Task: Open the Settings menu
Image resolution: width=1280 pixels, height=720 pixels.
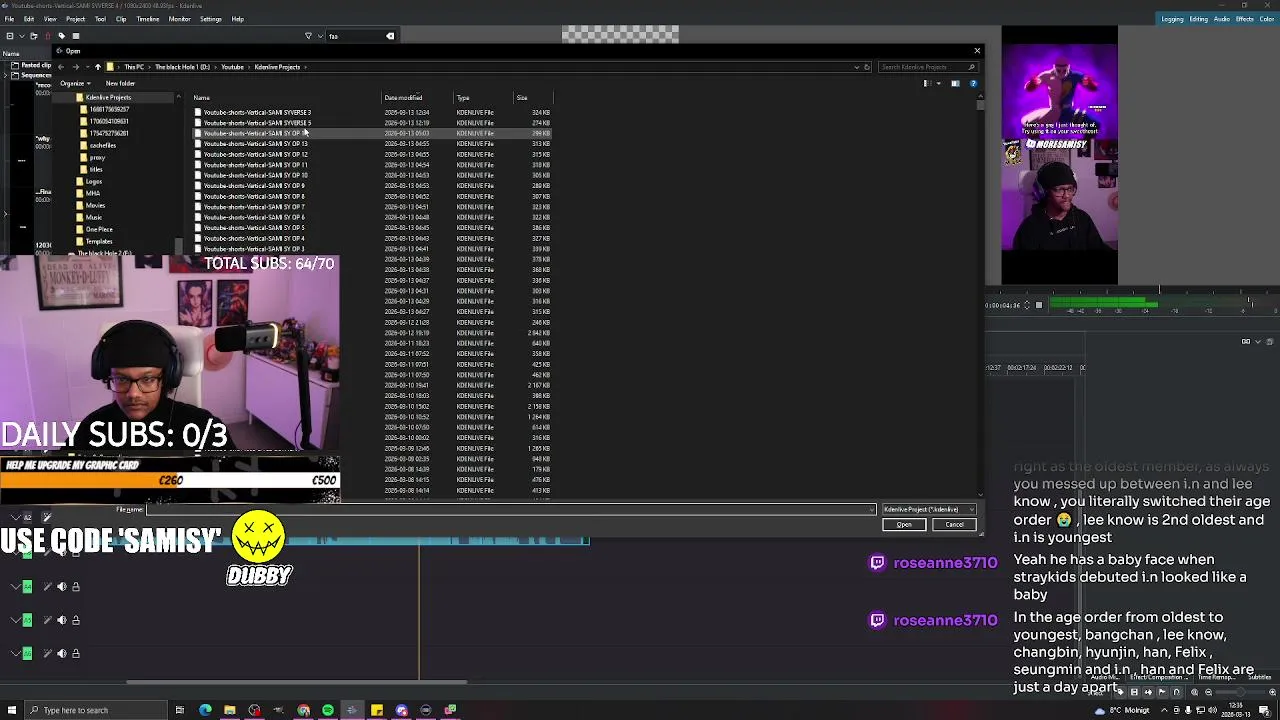Action: 211,19
